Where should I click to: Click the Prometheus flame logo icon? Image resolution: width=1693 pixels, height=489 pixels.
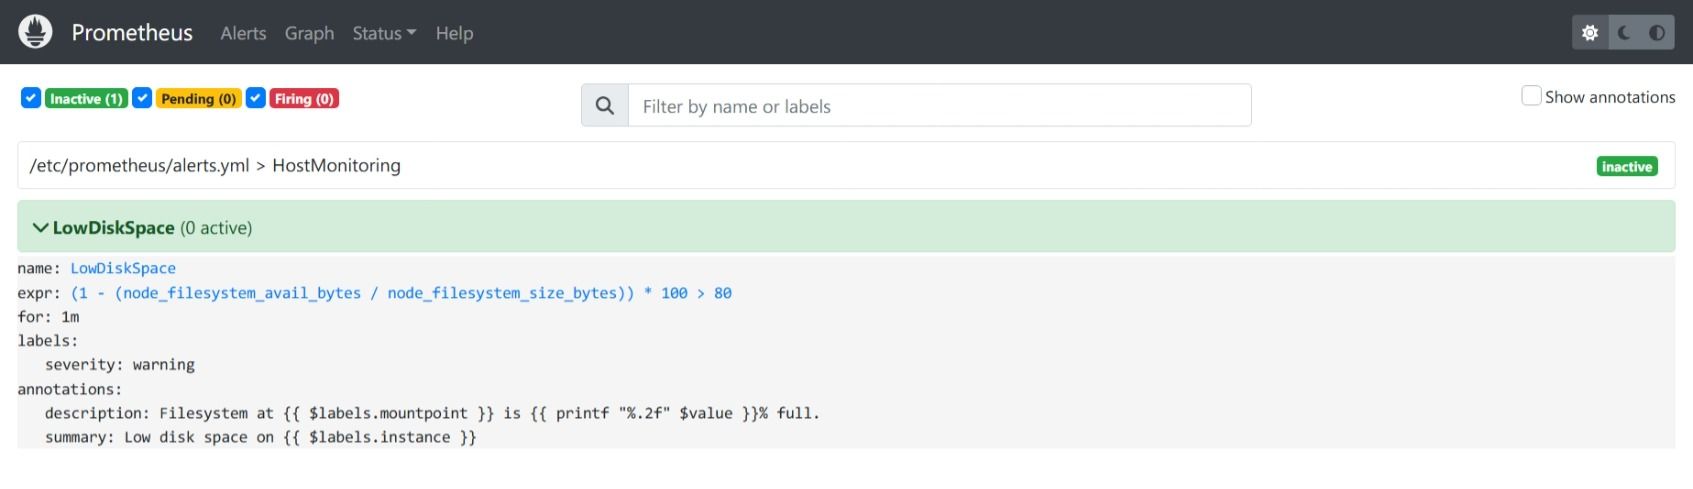[35, 32]
